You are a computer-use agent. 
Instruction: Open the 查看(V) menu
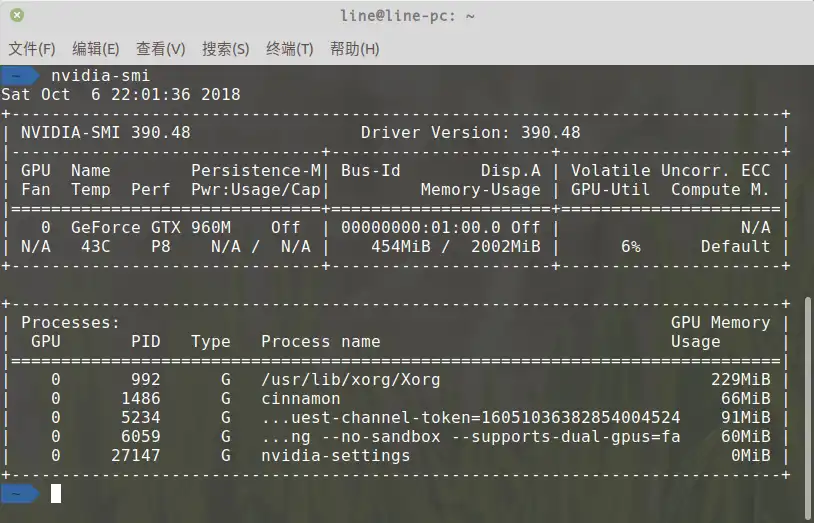[x=160, y=49]
